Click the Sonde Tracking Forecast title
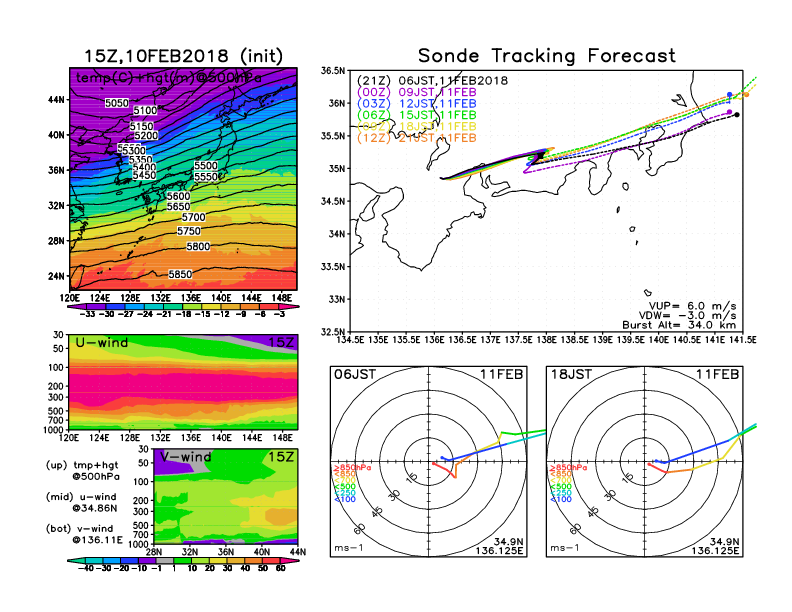 tap(546, 56)
